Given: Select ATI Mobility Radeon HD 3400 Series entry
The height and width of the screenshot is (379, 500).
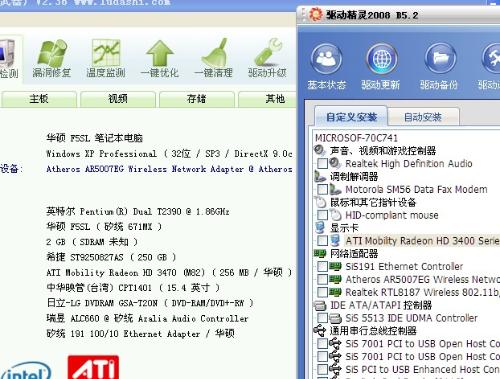Looking at the screenshot, I should click(x=422, y=241).
